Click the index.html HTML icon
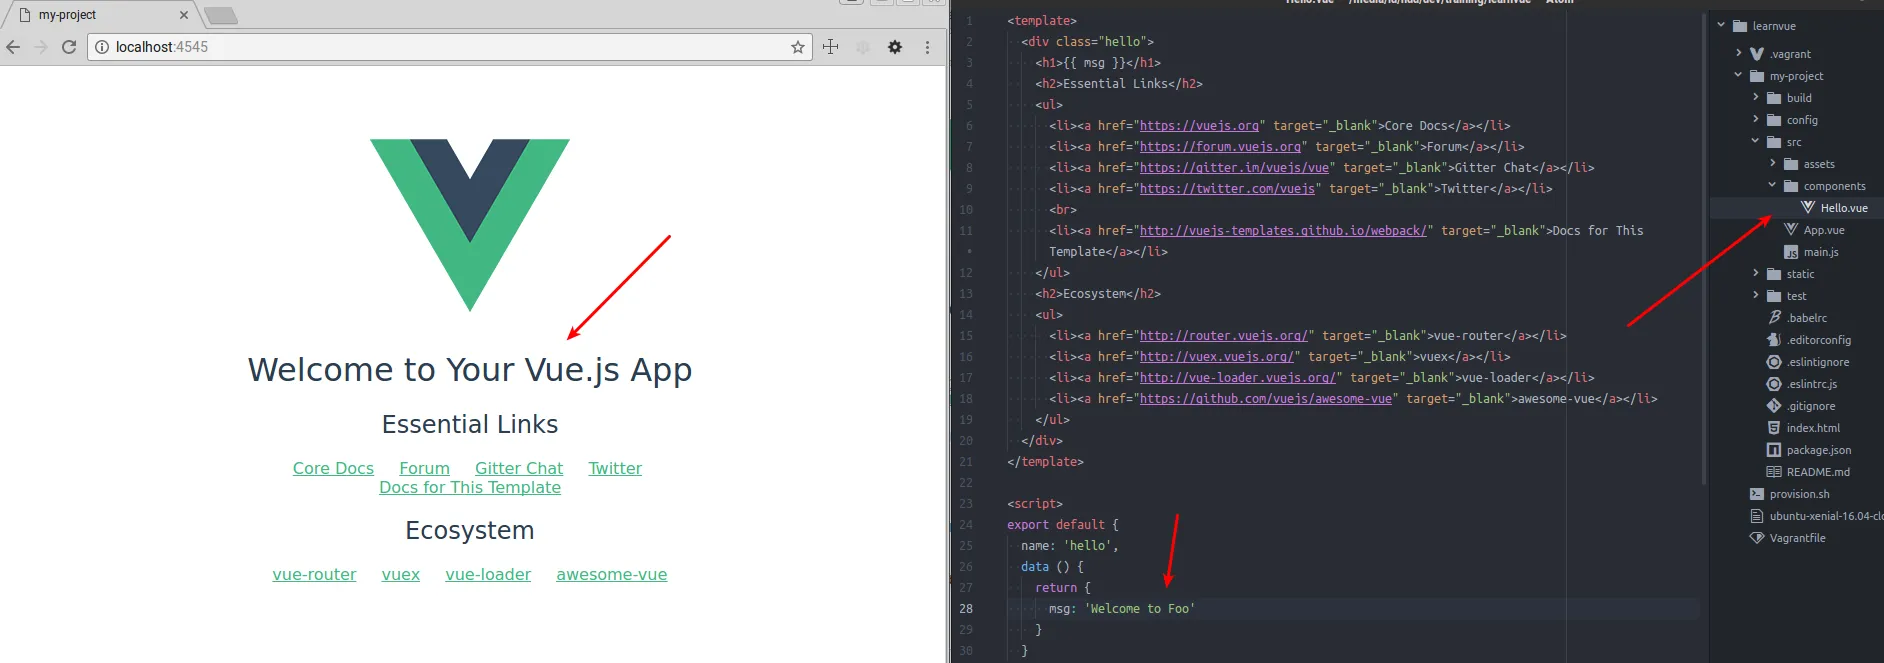The height and width of the screenshot is (663, 1884). pyautogui.click(x=1774, y=428)
